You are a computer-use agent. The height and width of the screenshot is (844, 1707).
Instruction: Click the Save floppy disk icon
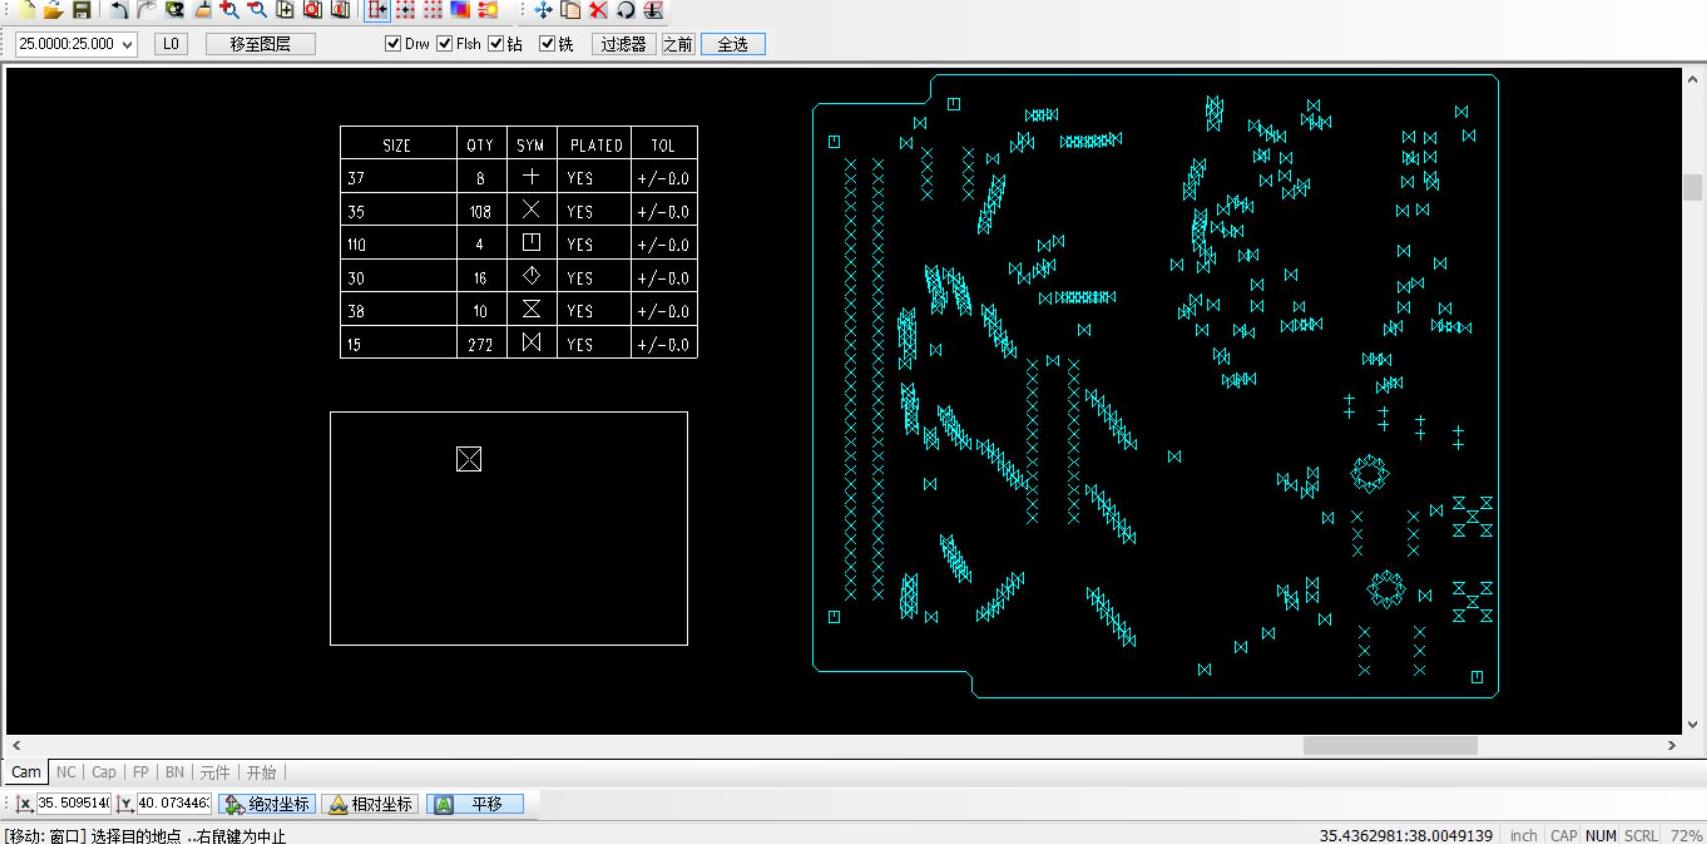[82, 10]
